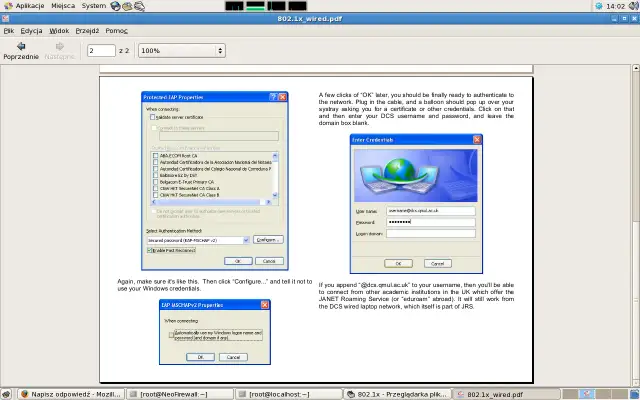Image resolution: width=640 pixels, height=400 pixels.
Task: Click the Firefox icon on Napisz odpowiedź taskbar button
Action: pos(25,394)
